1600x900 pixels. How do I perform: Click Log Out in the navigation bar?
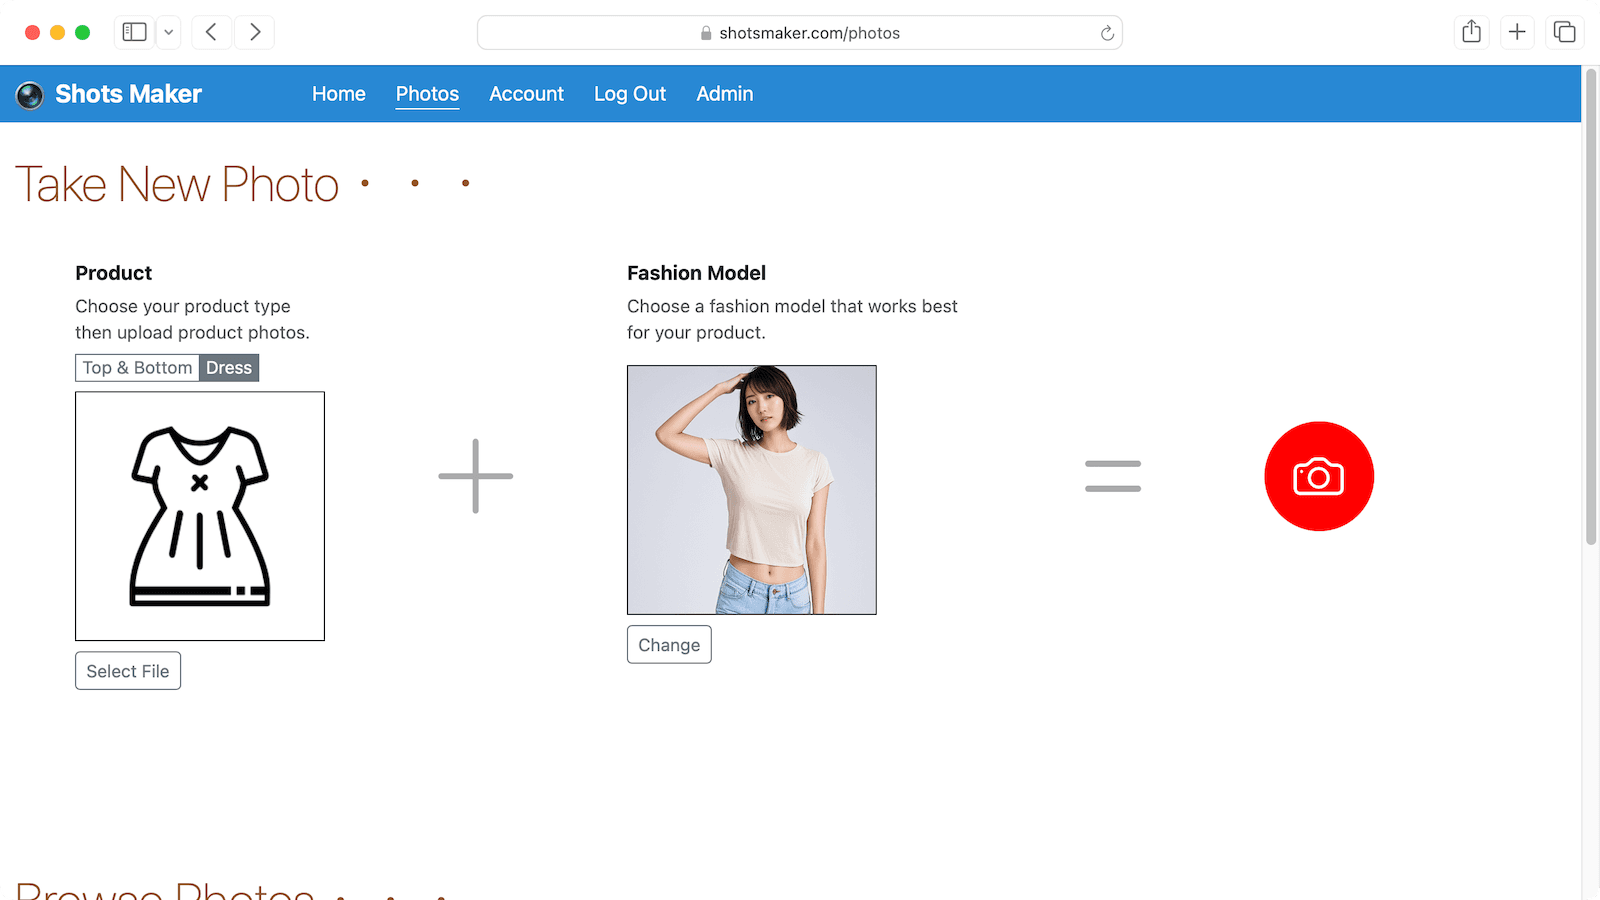[629, 94]
